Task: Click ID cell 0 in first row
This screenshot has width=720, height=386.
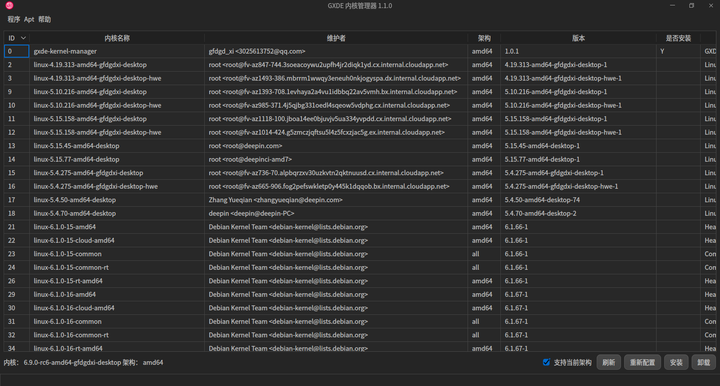Action: pyautogui.click(x=17, y=51)
